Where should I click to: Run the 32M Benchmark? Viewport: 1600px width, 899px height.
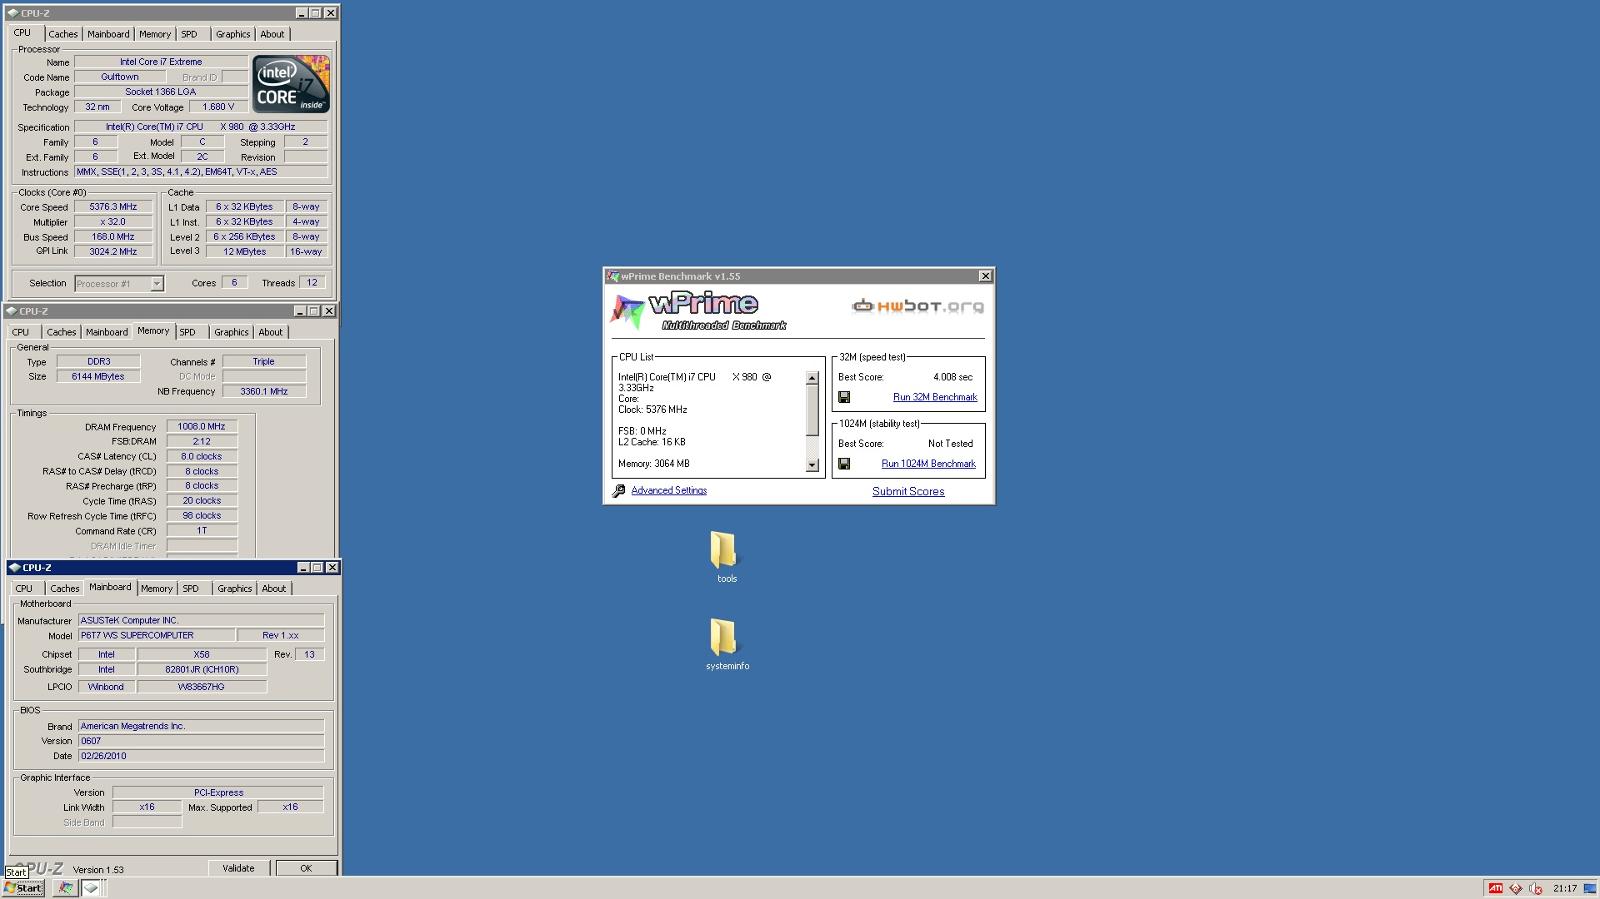pyautogui.click(x=935, y=397)
